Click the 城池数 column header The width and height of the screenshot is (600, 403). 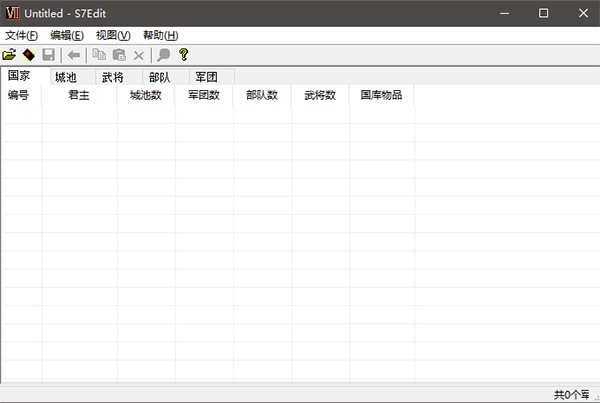146,96
